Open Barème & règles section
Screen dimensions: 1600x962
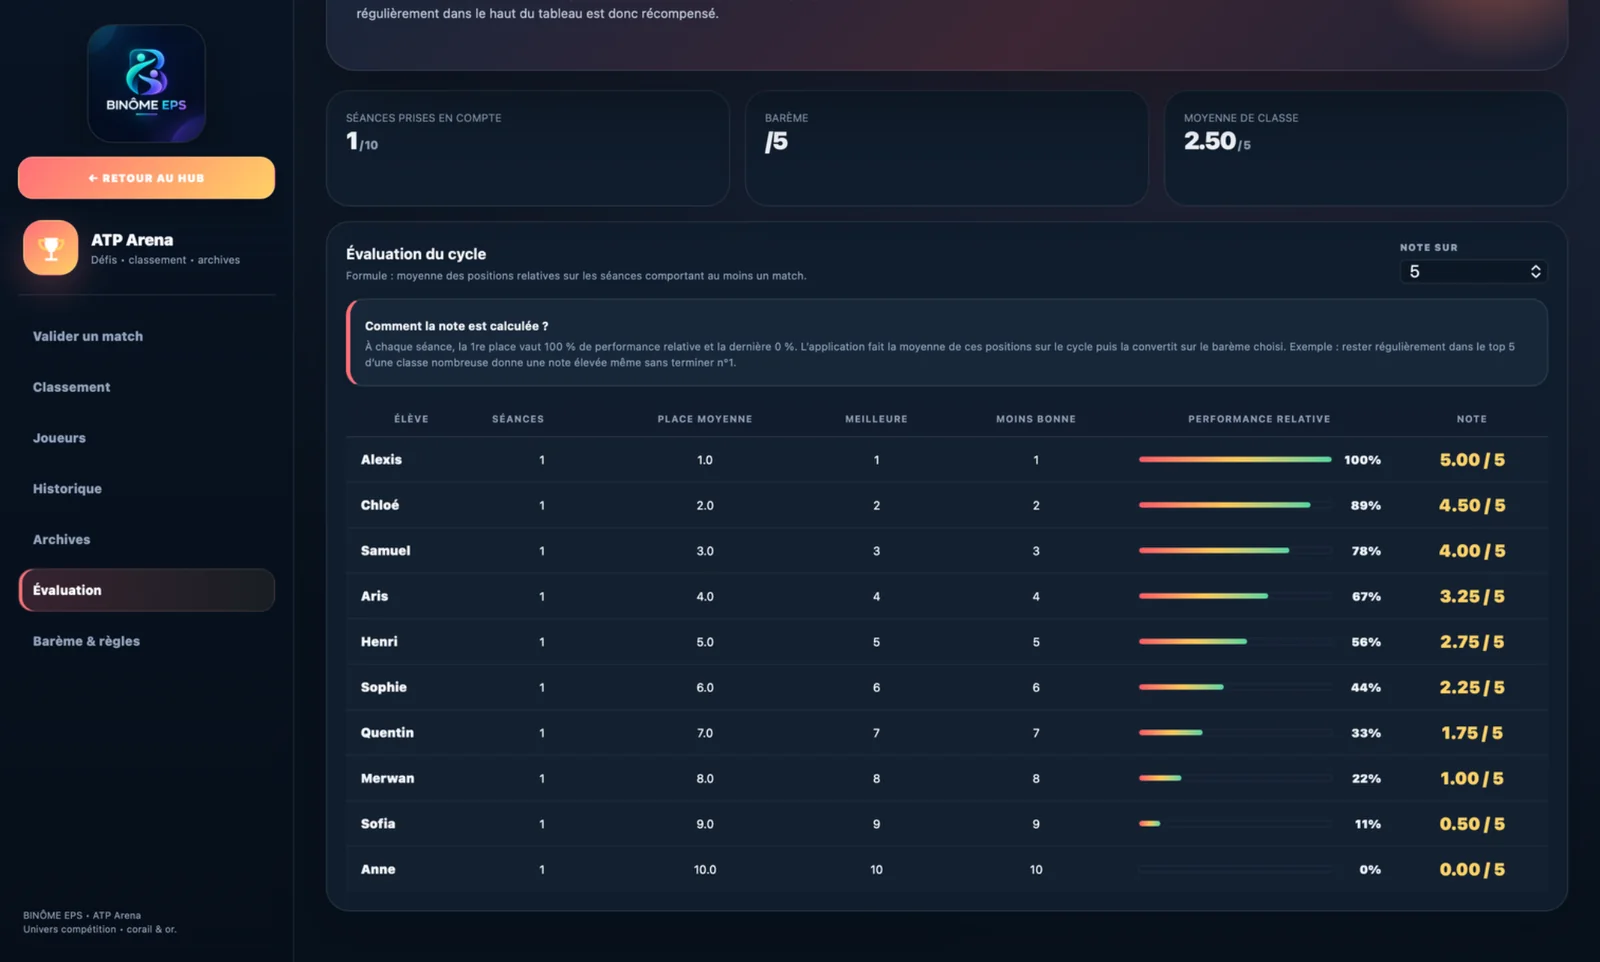86,641
